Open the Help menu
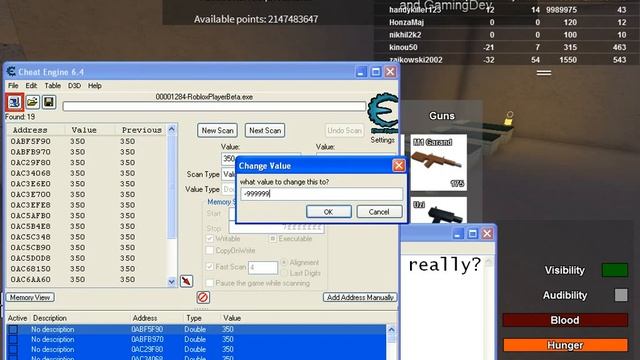Screen dimensions: 640x360 (95, 86)
